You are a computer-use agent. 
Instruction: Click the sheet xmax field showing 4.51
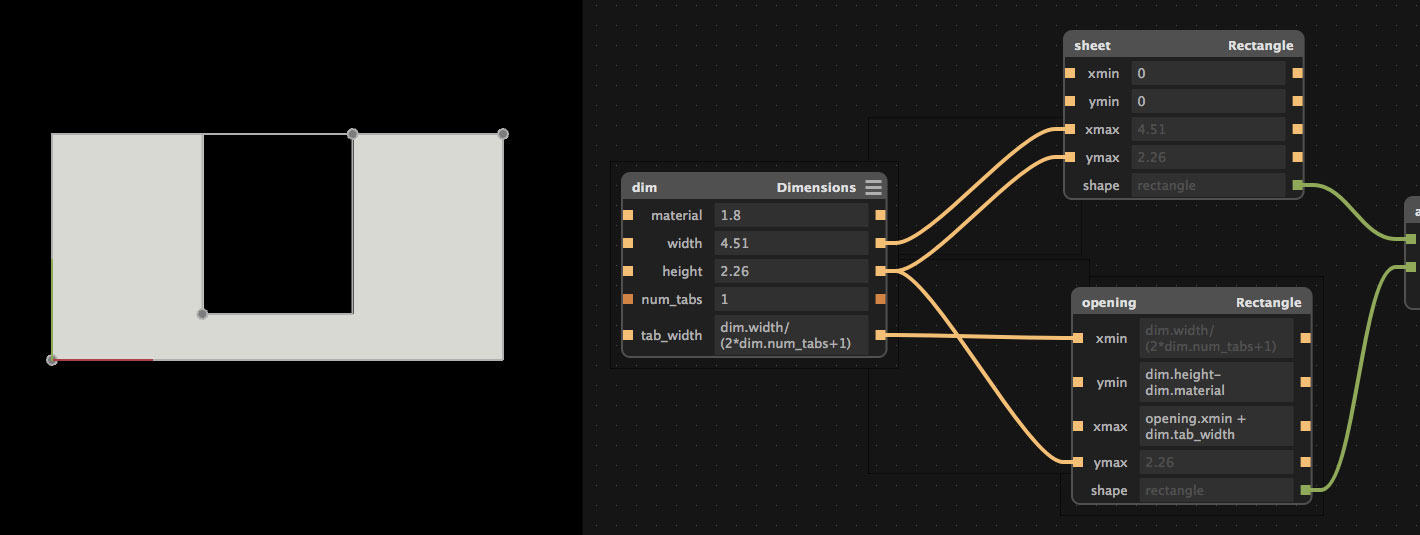point(1209,129)
